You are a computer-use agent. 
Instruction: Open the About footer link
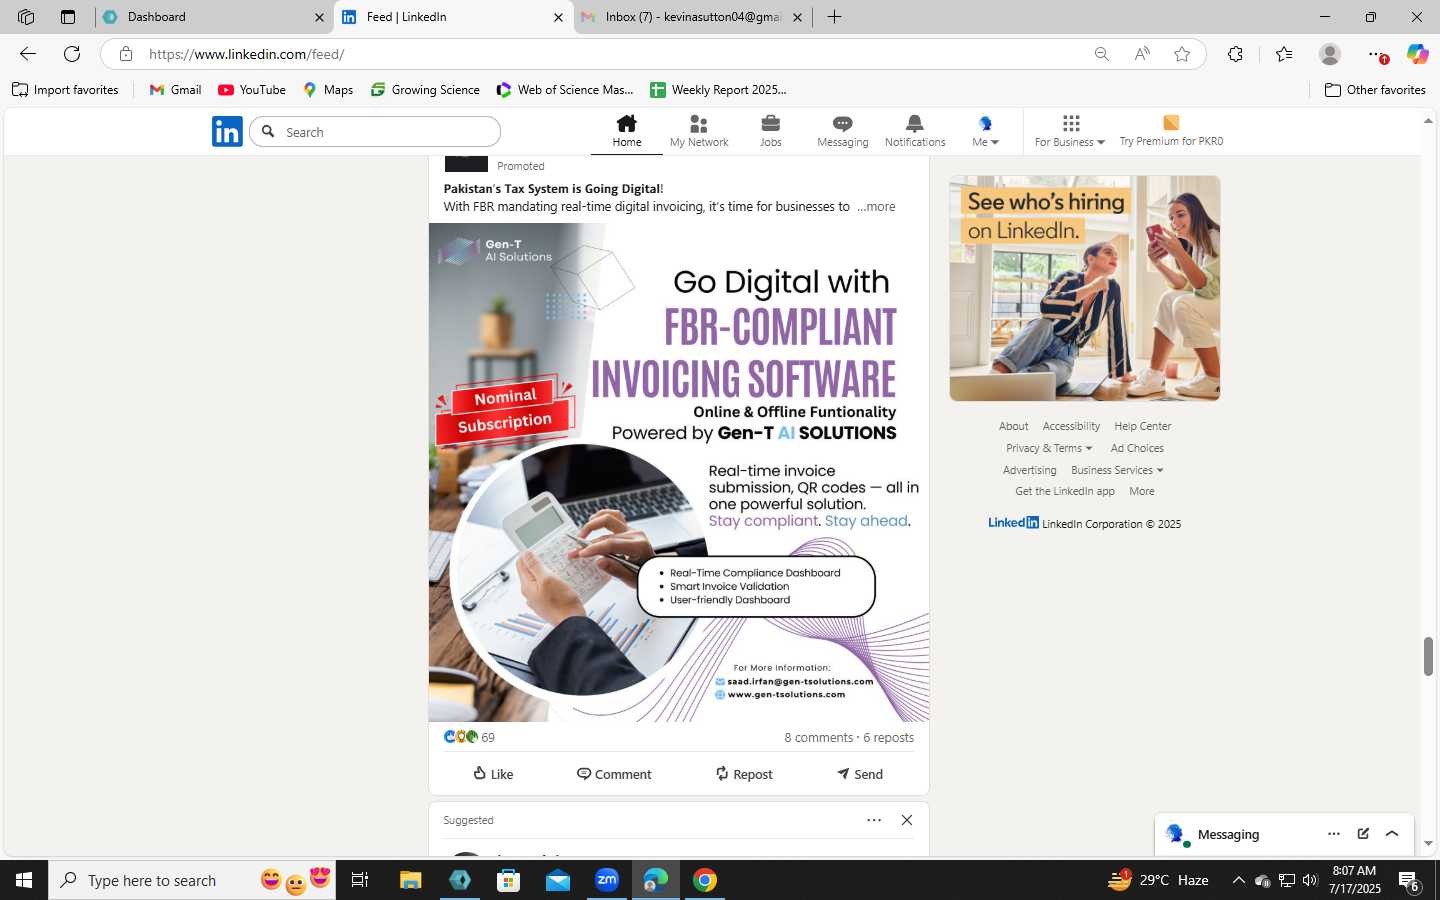tap(1013, 426)
